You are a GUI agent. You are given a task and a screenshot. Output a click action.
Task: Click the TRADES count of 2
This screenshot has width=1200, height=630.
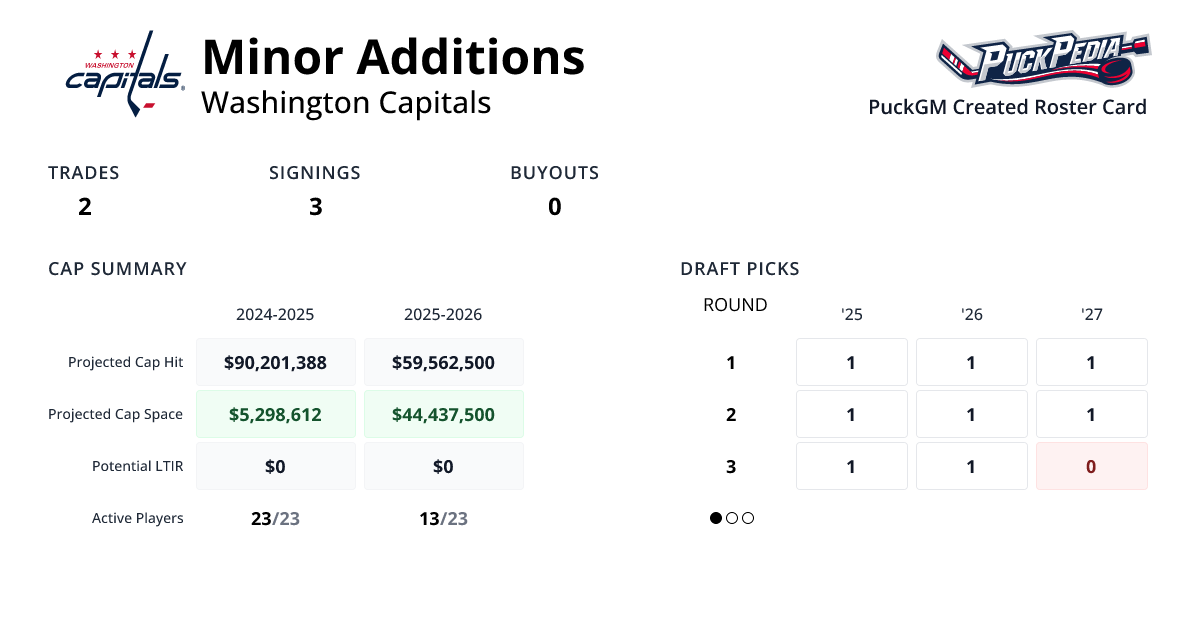(x=85, y=207)
